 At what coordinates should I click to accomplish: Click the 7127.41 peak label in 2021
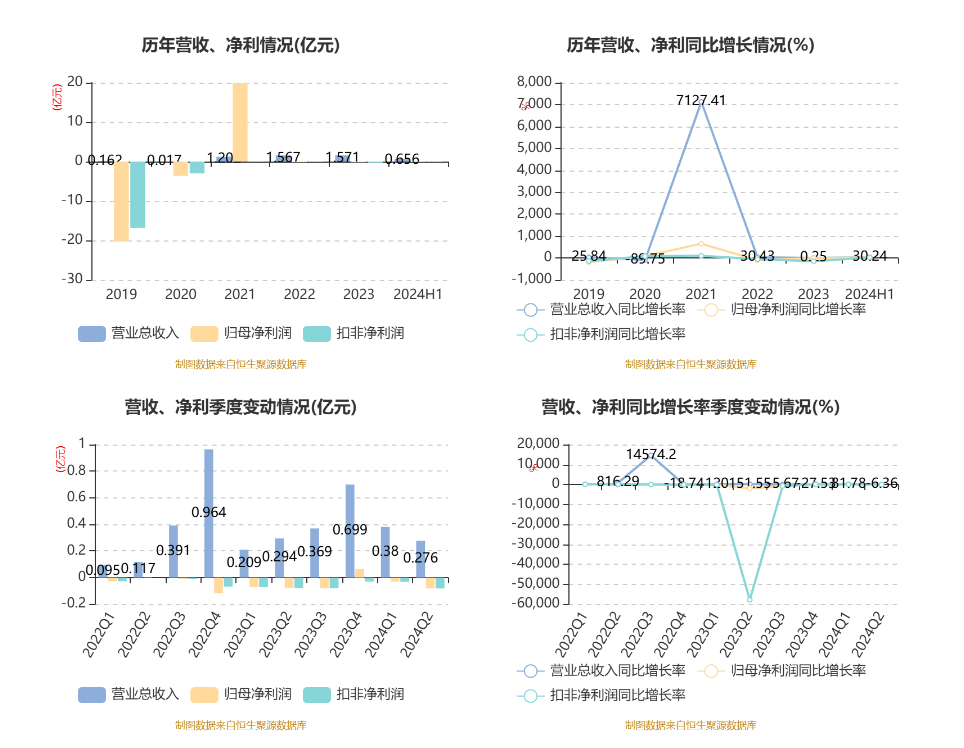point(701,100)
